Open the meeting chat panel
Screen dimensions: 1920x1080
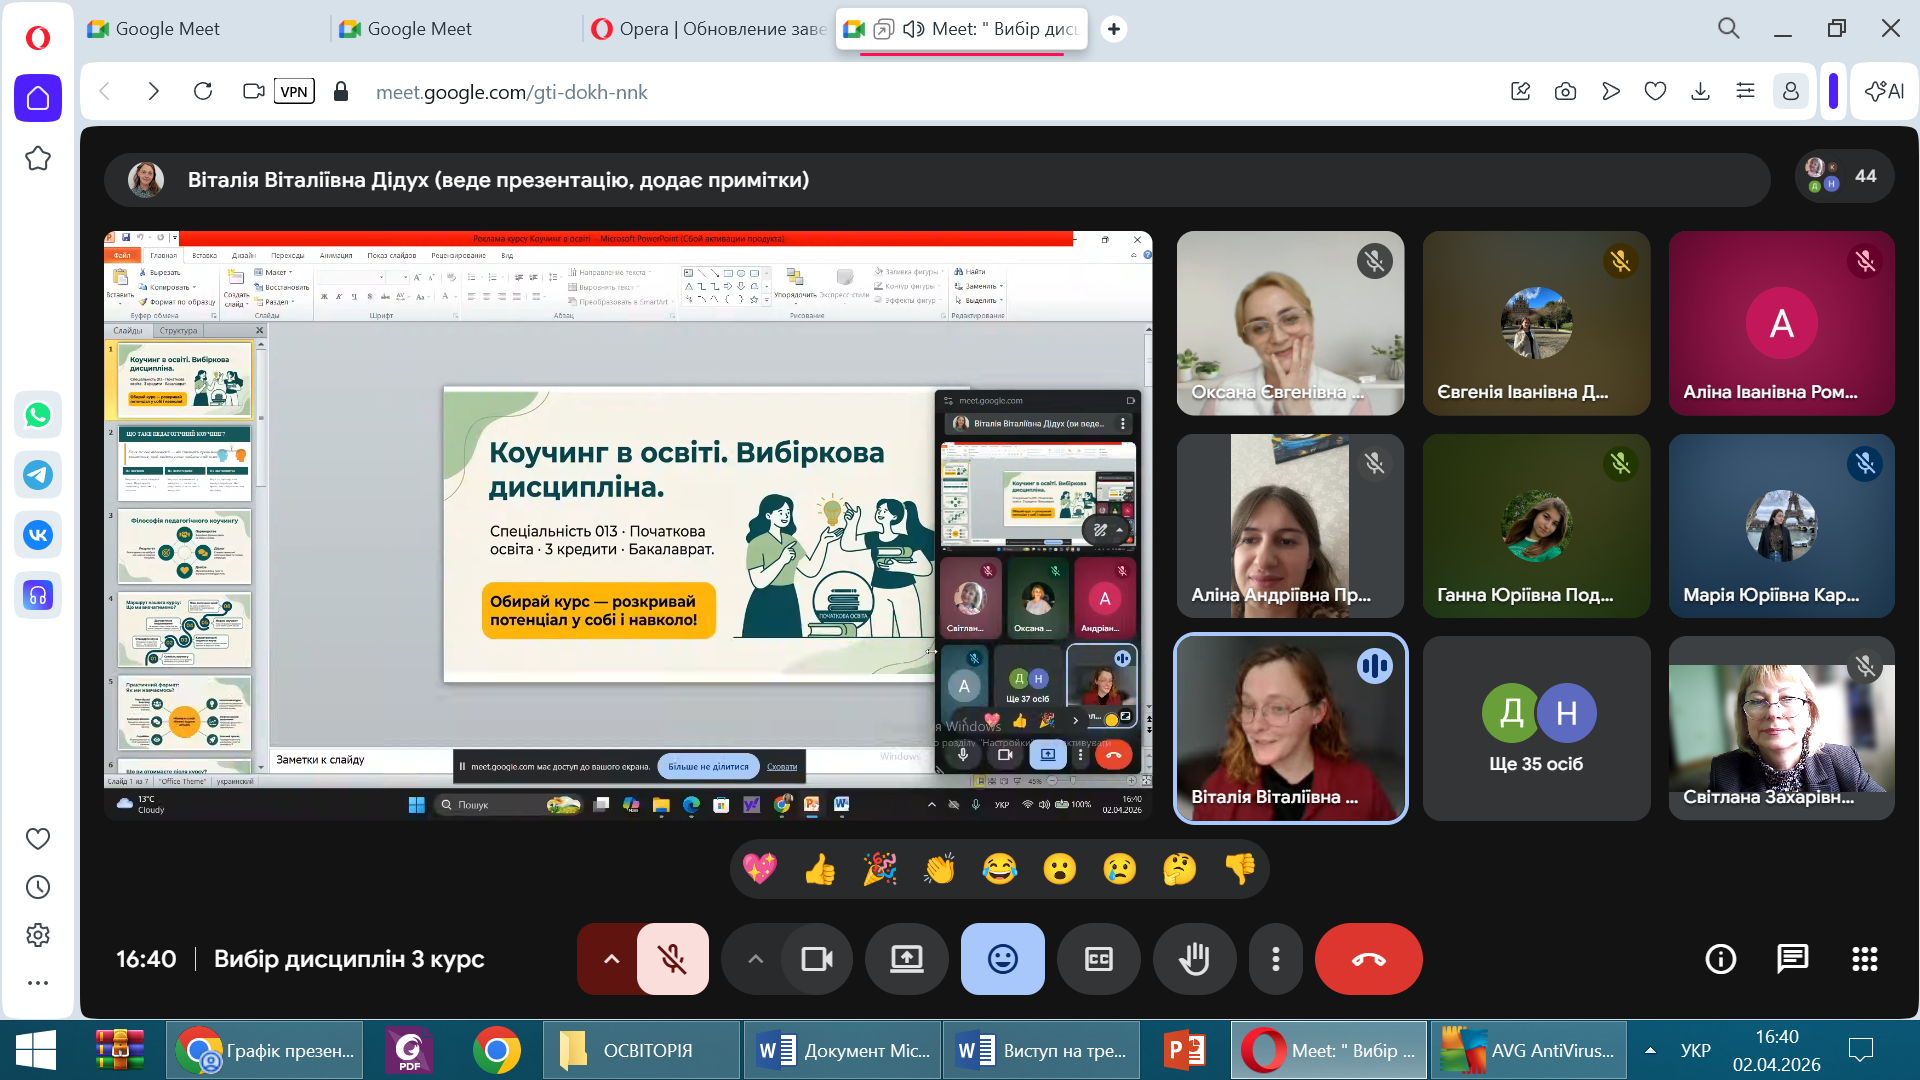coord(1792,959)
